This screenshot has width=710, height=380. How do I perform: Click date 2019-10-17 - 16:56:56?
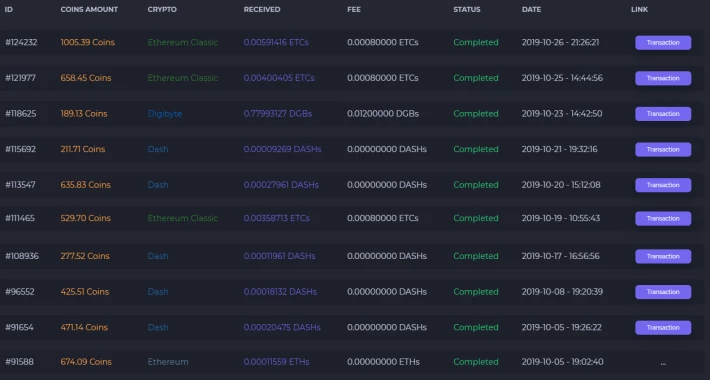561,256
